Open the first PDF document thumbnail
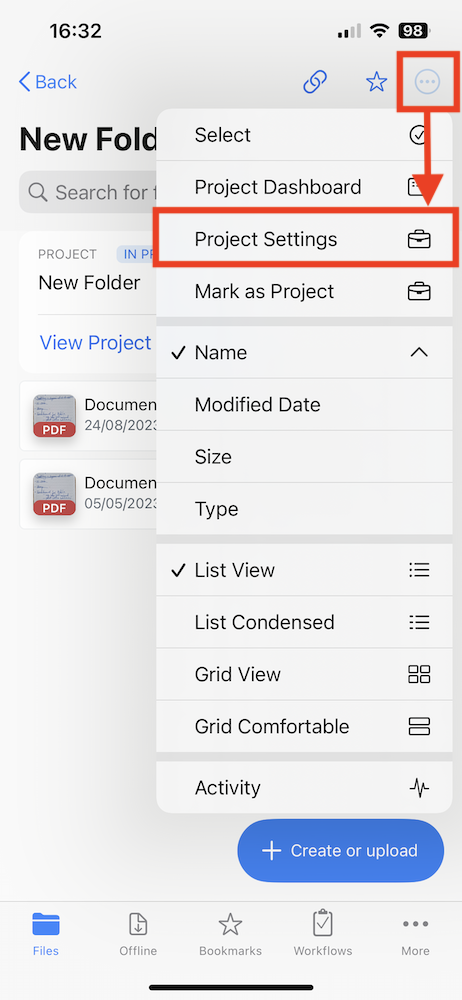This screenshot has width=462, height=1000. click(x=54, y=416)
